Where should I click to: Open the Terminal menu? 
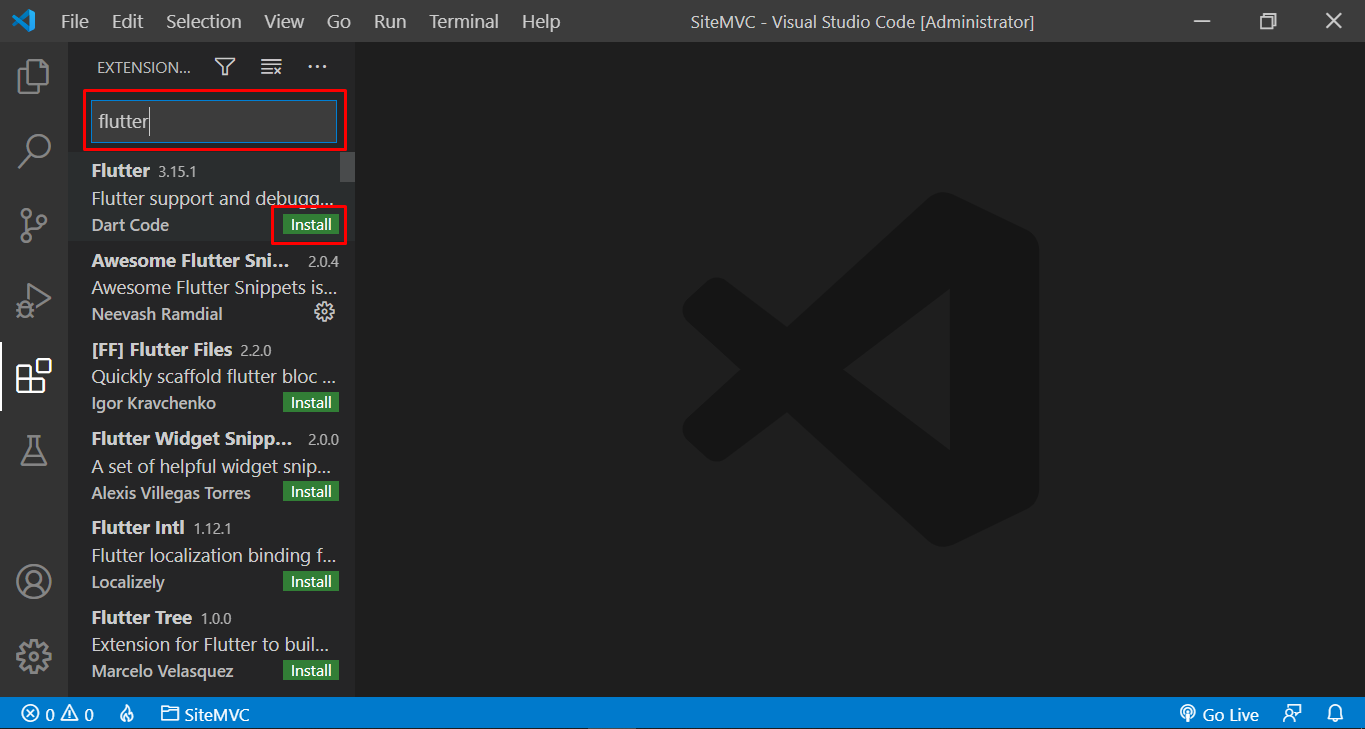click(464, 21)
